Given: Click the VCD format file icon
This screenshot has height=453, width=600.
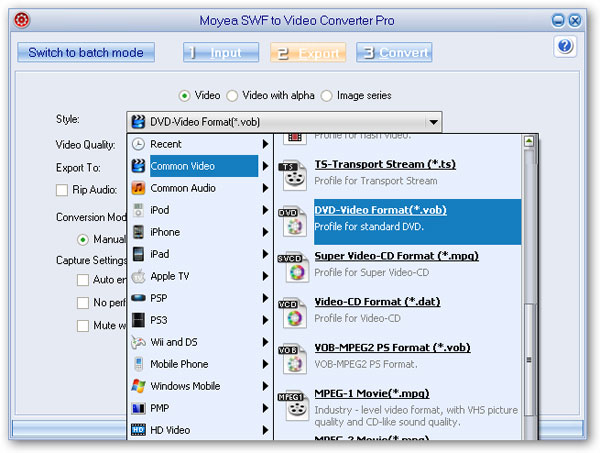Looking at the screenshot, I should coord(293,313).
